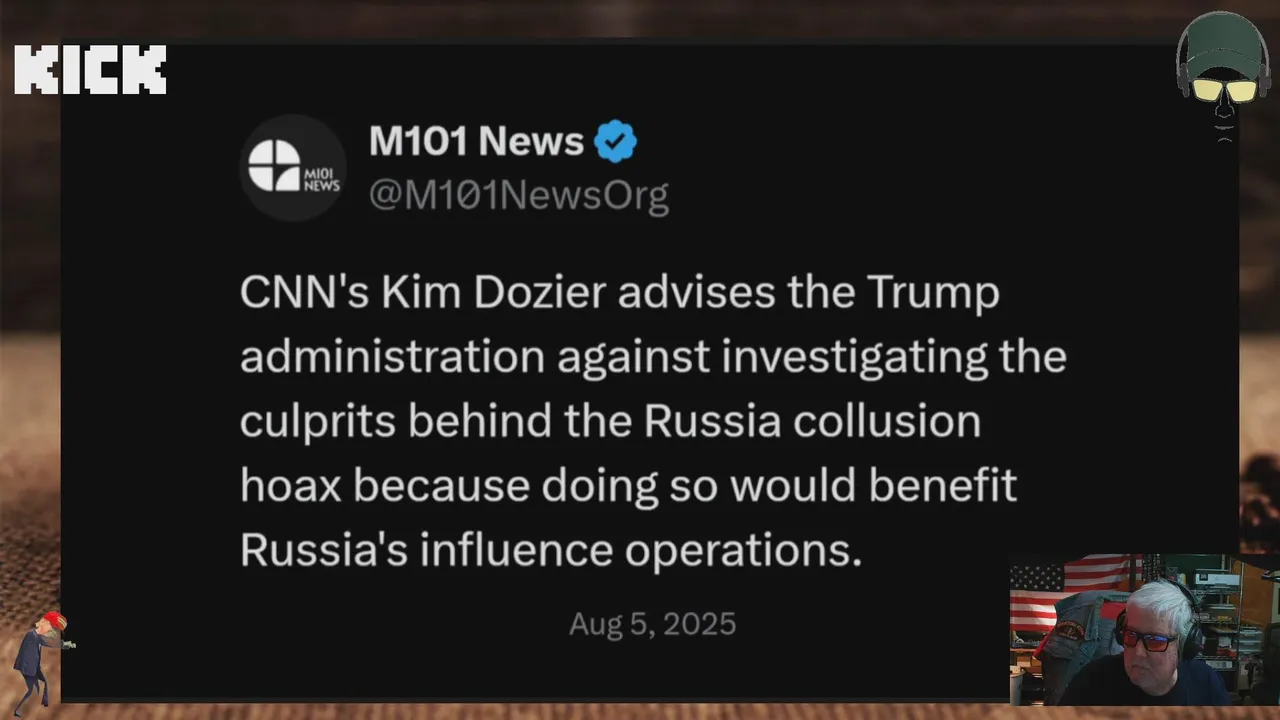Viewport: 1280px width, 720px height.
Task: Click the streamer avatar with green cap and headphones
Action: [1223, 73]
